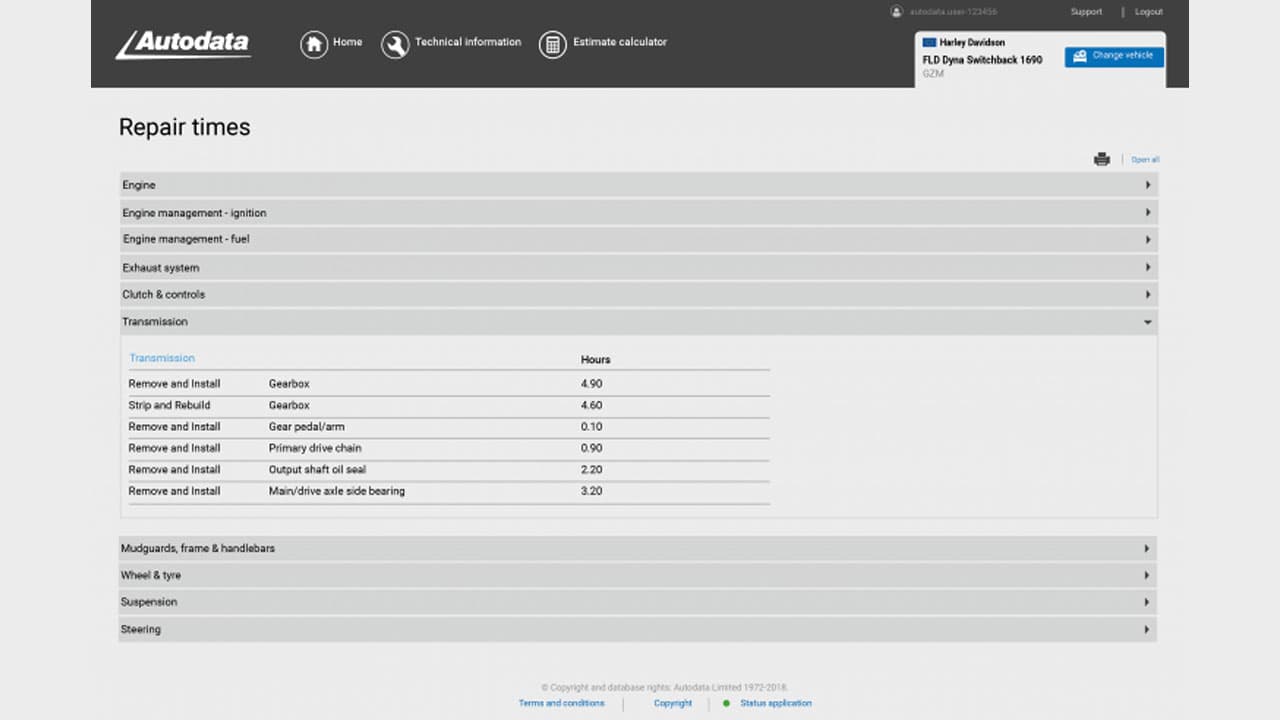Click the user account icon for autodata.user-123456
This screenshot has height=720, width=1280.
[894, 11]
